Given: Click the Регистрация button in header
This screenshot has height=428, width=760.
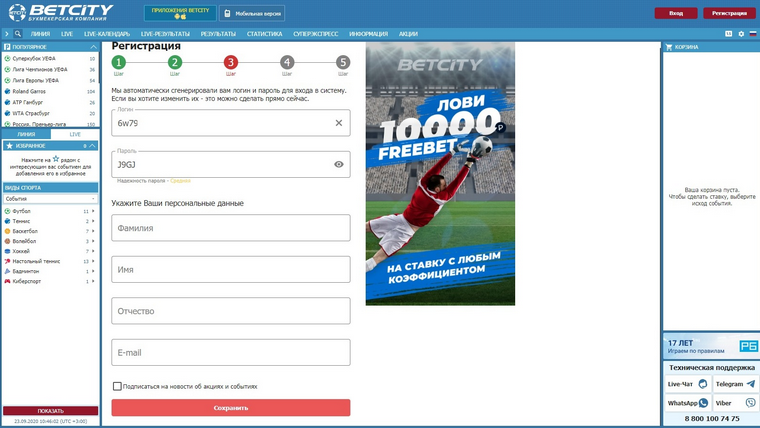Looking at the screenshot, I should 729,14.
